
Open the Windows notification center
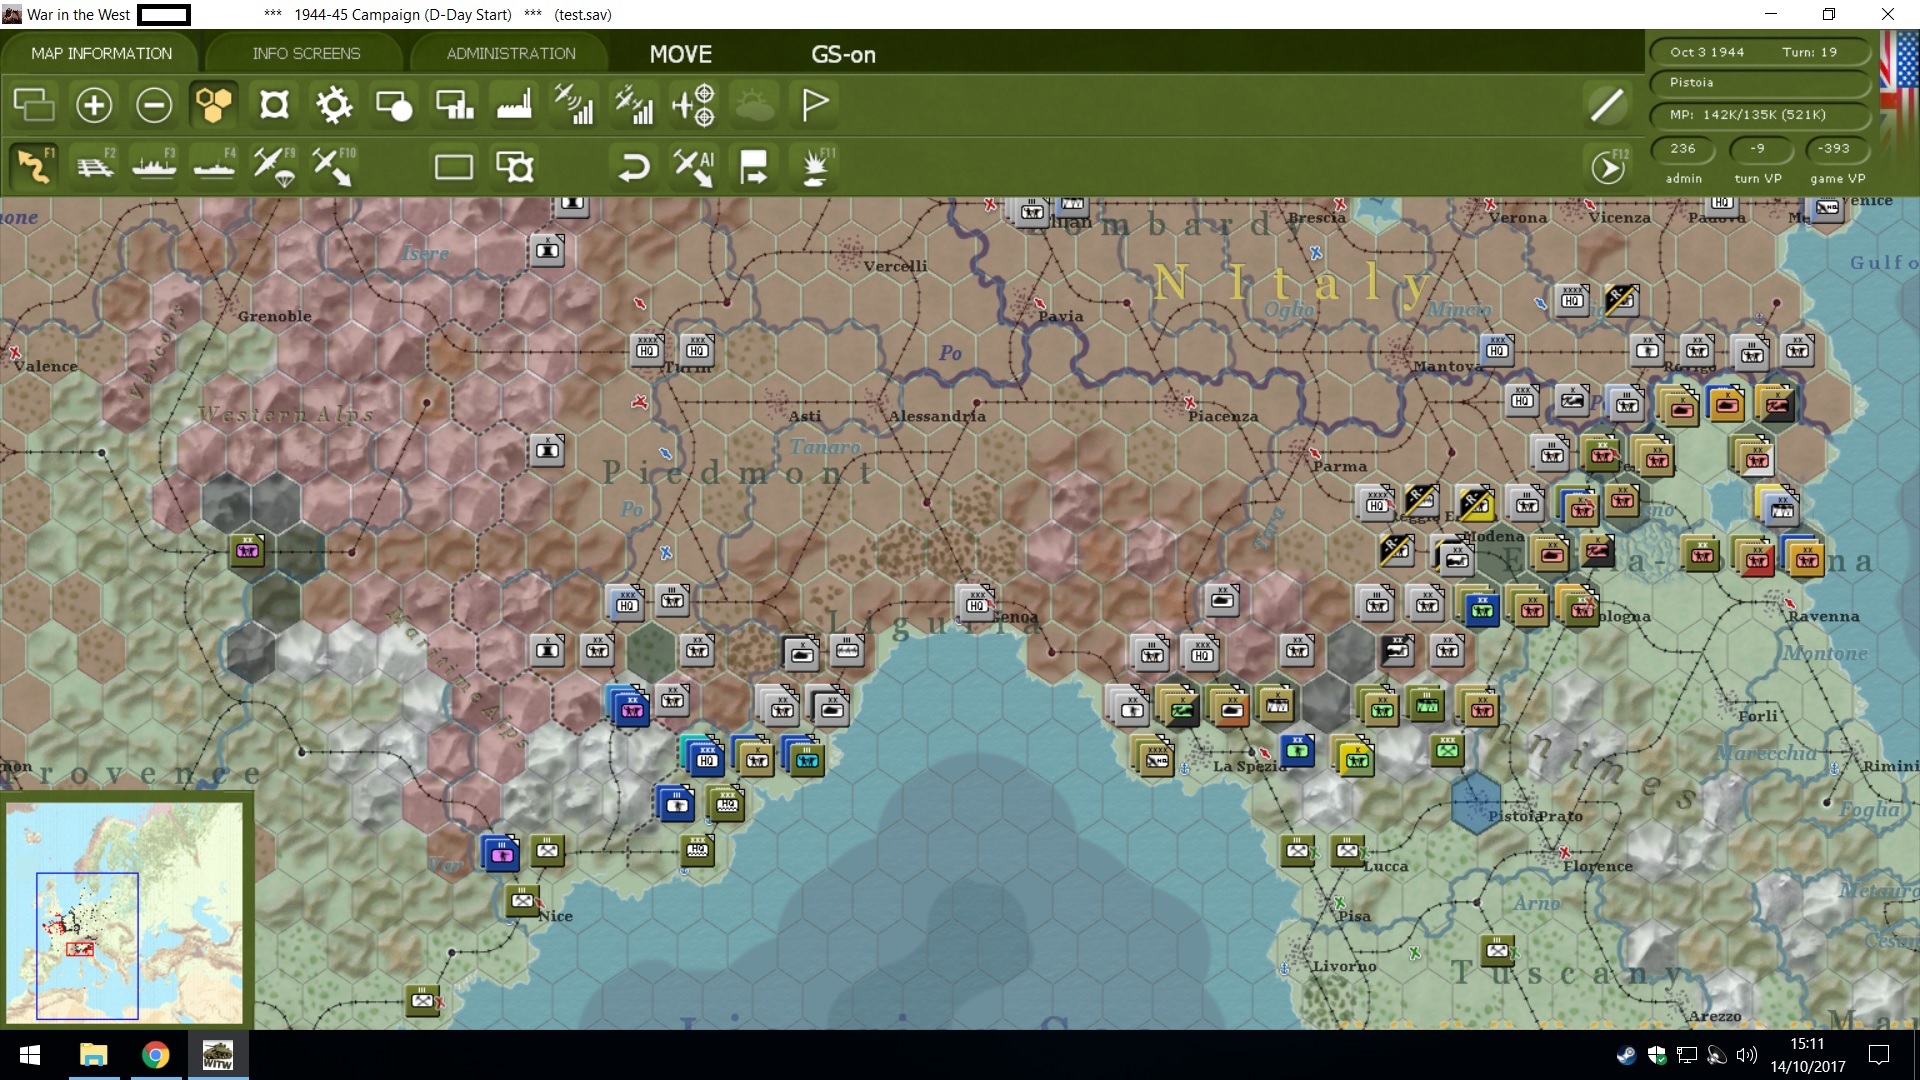tap(1878, 1055)
